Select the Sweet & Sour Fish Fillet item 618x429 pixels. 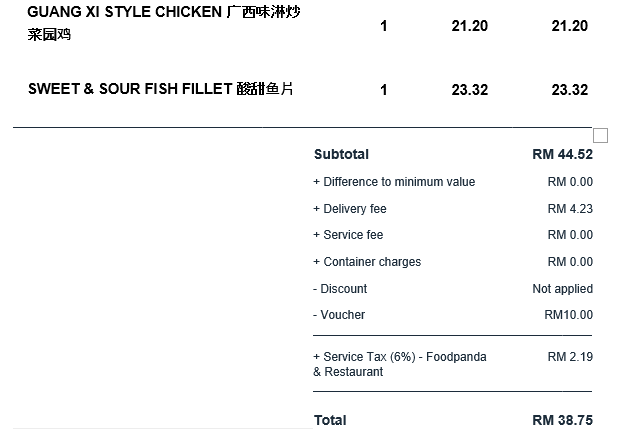point(160,89)
